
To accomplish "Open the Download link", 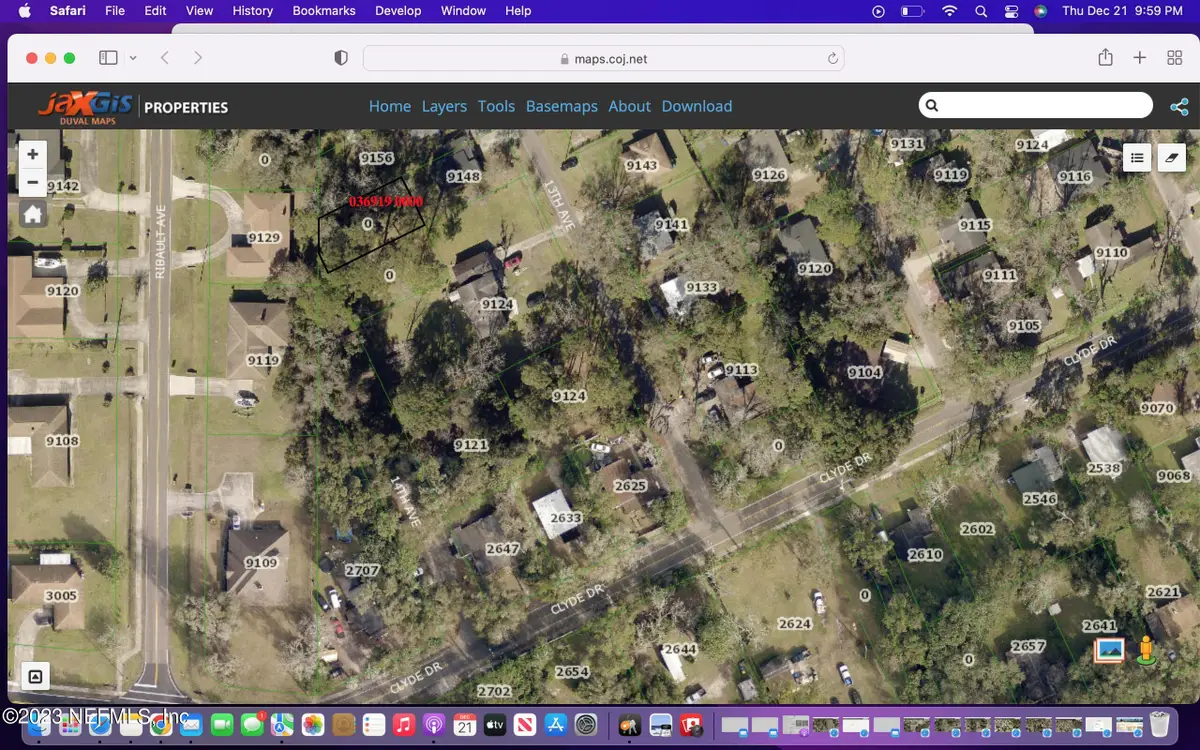I will click(x=697, y=106).
